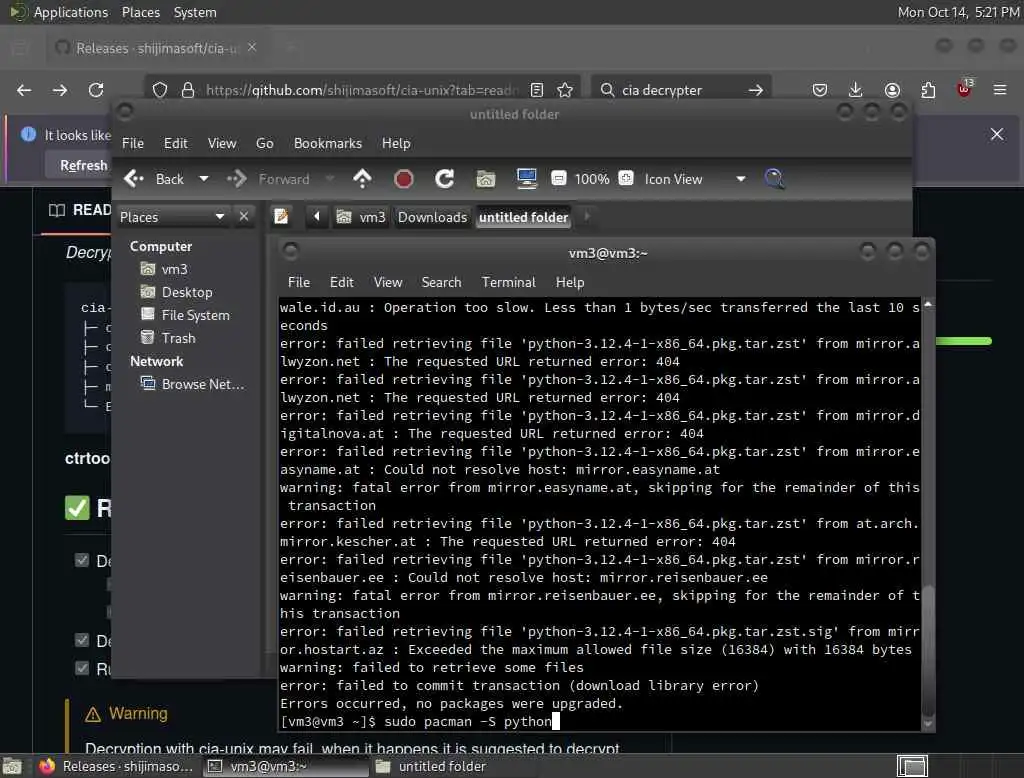This screenshot has height=778, width=1024.
Task: Go to Home folder icon in toolbar
Action: [485, 178]
